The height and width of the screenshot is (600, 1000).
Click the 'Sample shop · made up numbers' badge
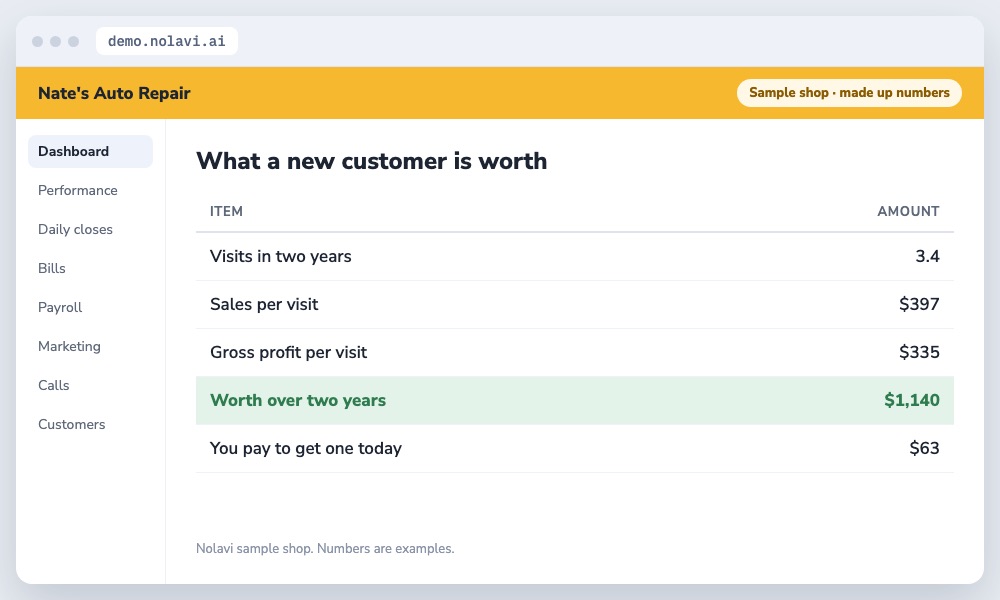click(x=849, y=92)
